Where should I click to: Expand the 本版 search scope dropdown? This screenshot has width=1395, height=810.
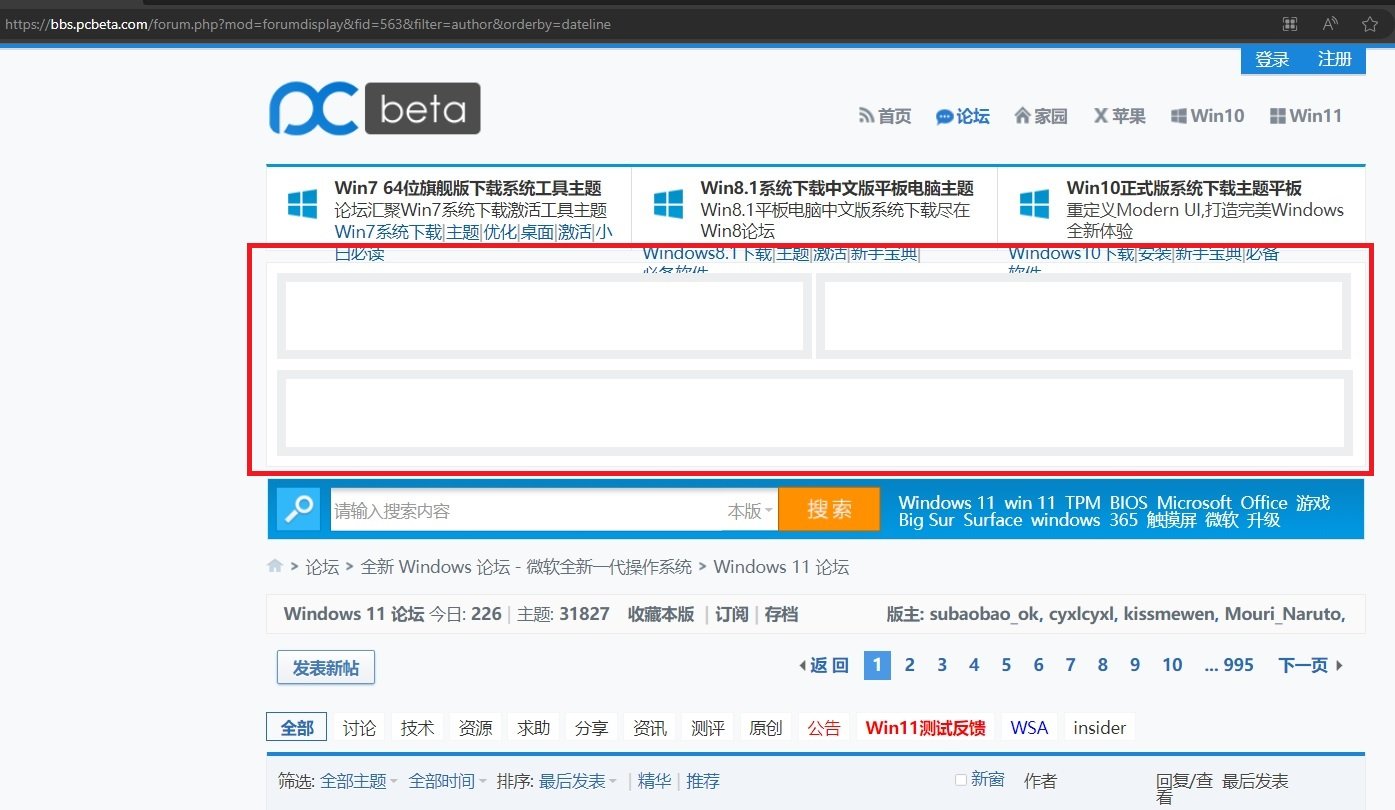point(750,511)
